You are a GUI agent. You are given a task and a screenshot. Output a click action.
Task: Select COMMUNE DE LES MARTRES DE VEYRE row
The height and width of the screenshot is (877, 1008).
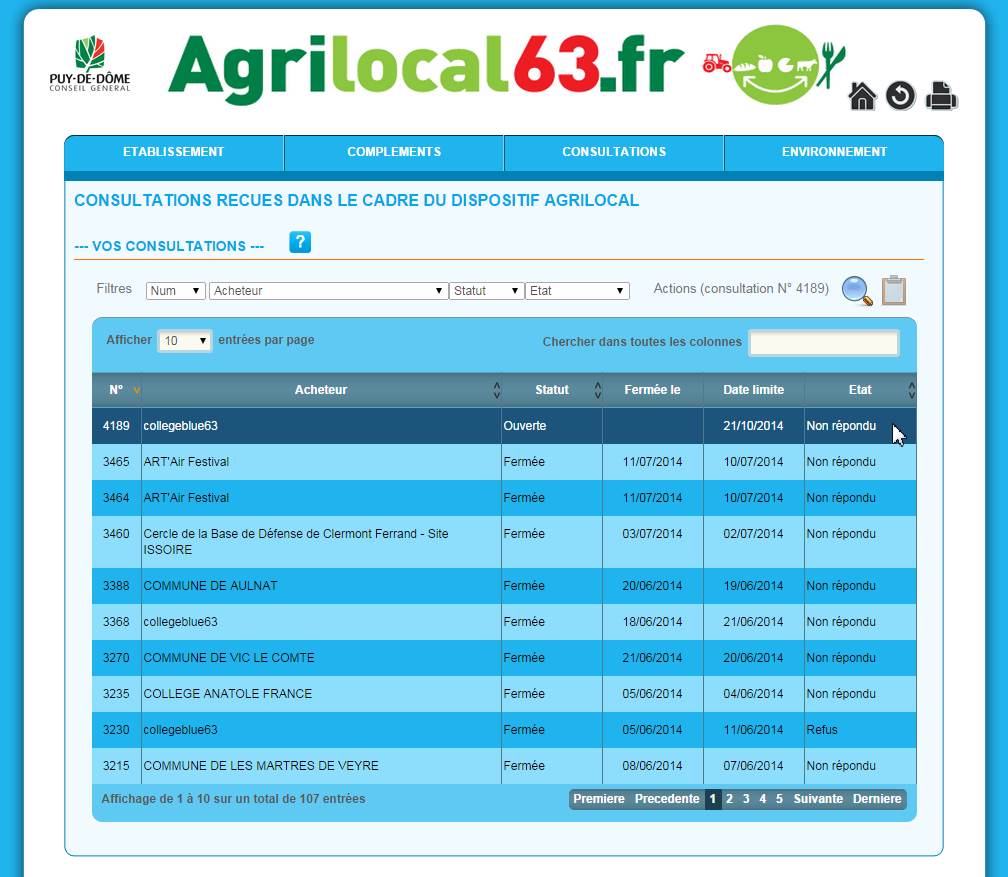tap(504, 766)
